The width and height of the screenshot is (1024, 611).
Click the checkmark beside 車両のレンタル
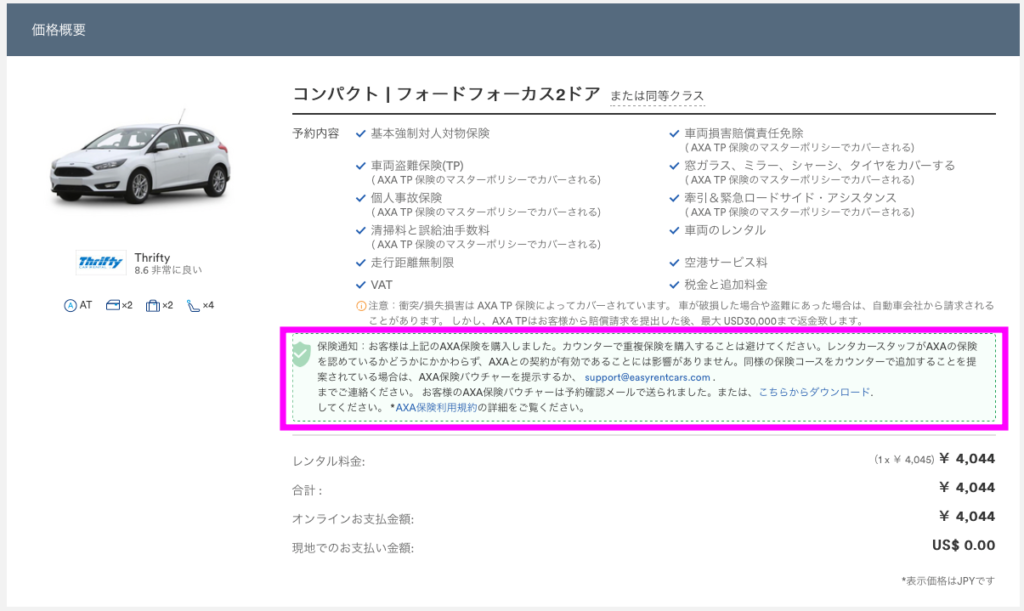pos(675,230)
